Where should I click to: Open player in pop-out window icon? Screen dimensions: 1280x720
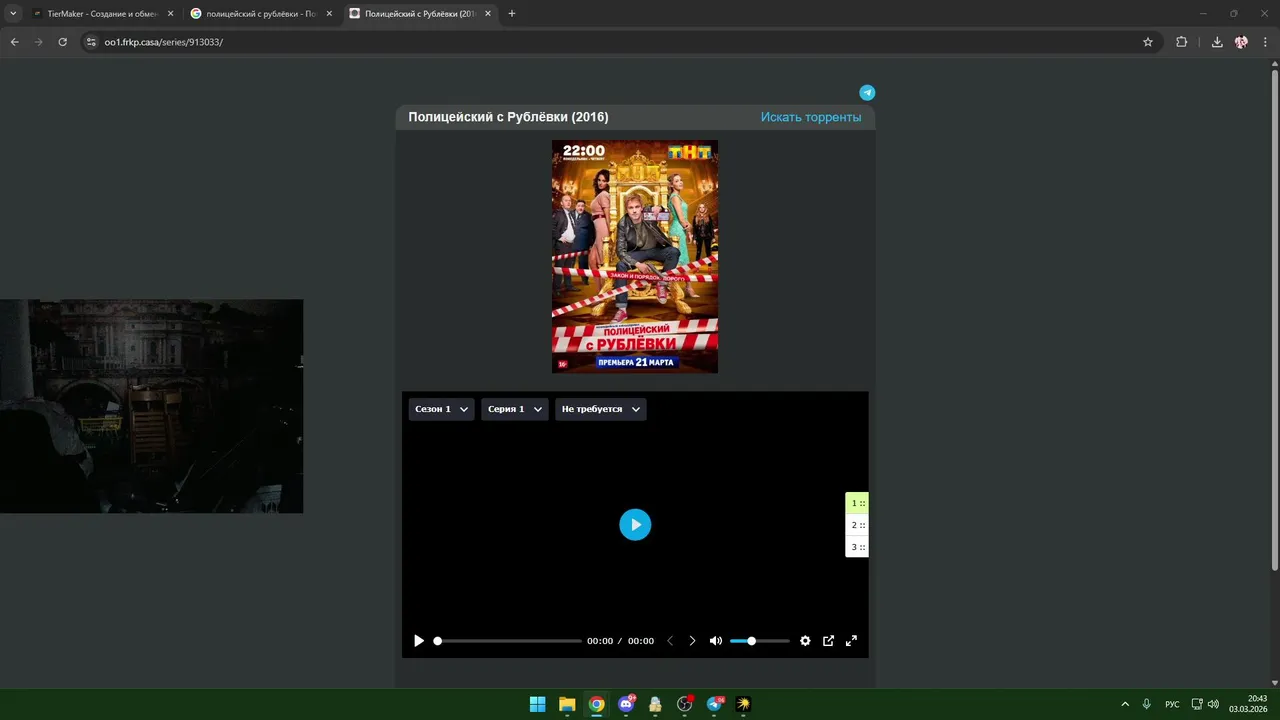pos(828,641)
